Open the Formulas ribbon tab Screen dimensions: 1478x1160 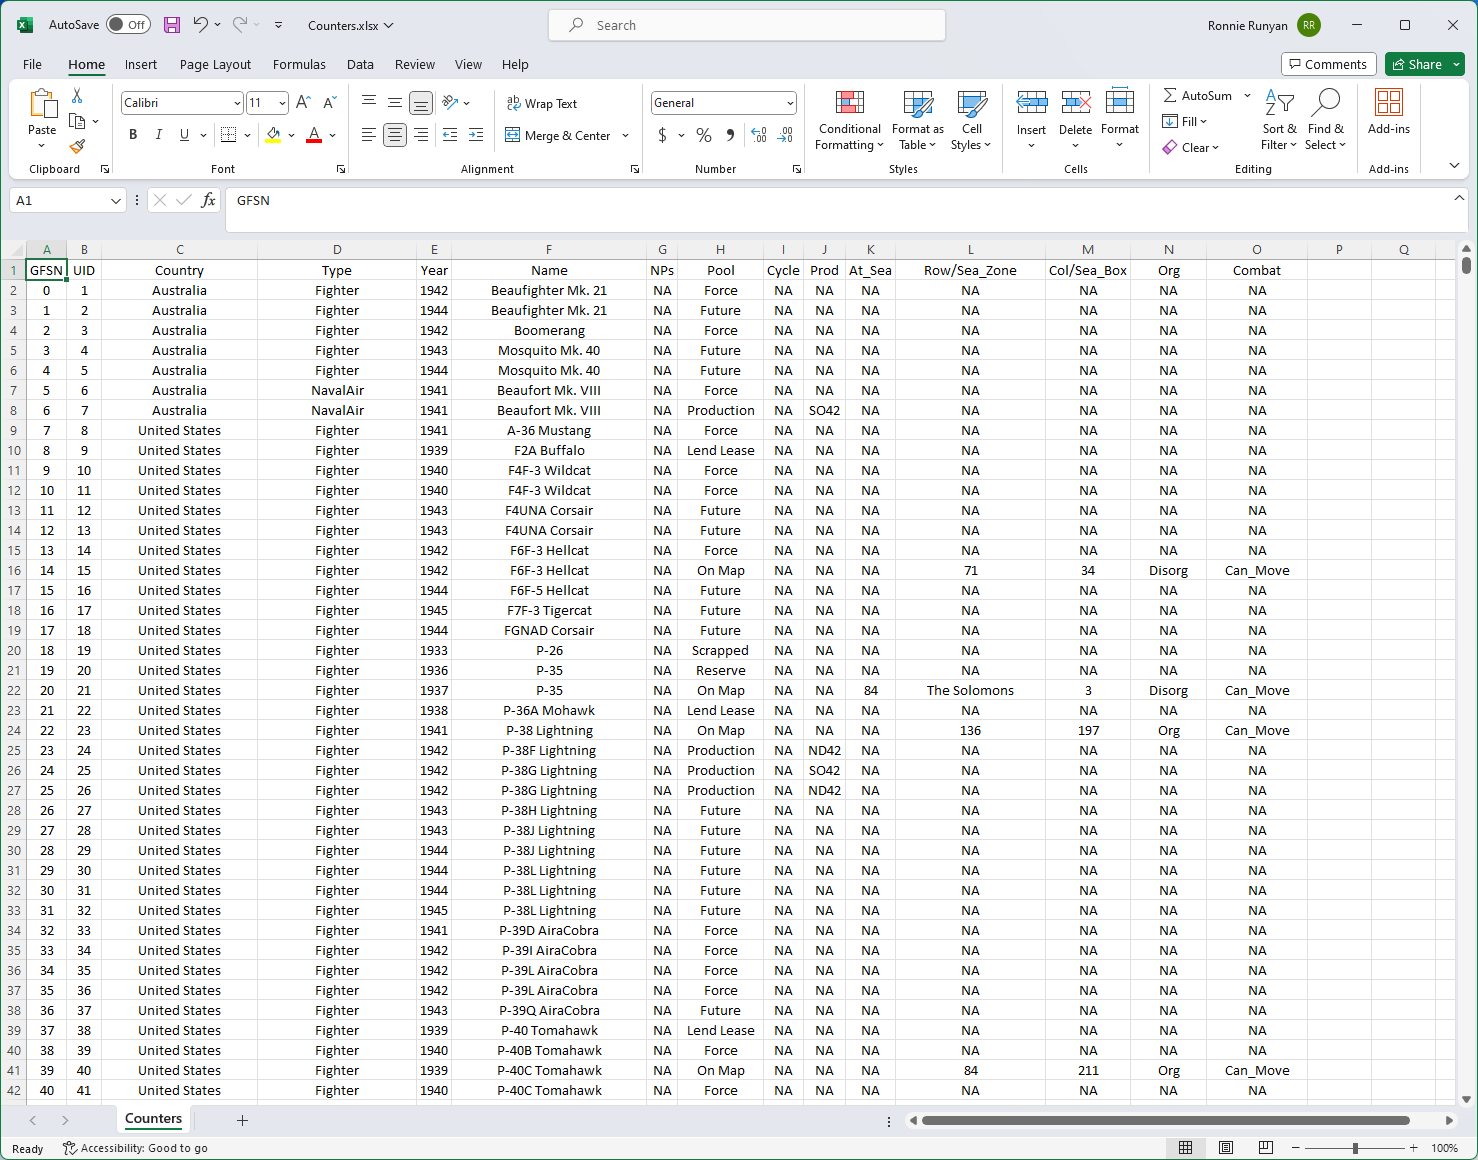point(299,65)
